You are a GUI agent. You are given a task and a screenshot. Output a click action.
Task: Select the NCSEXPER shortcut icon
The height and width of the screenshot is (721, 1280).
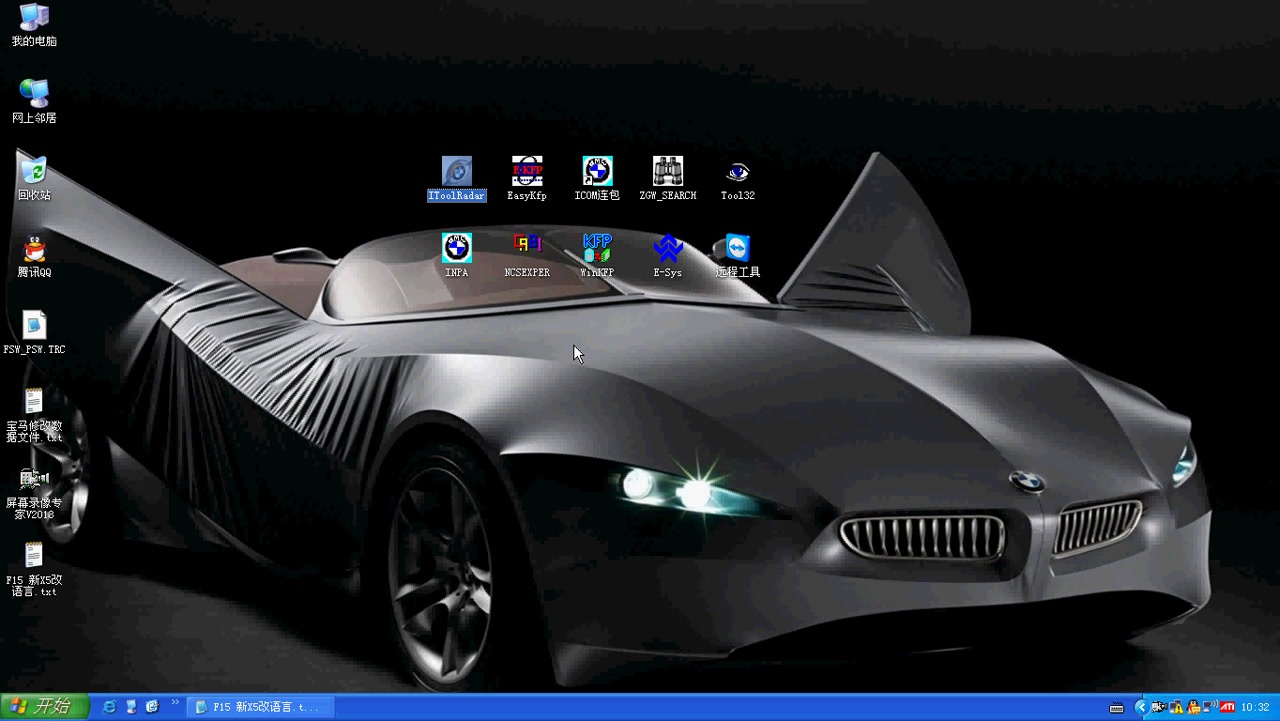pos(527,256)
